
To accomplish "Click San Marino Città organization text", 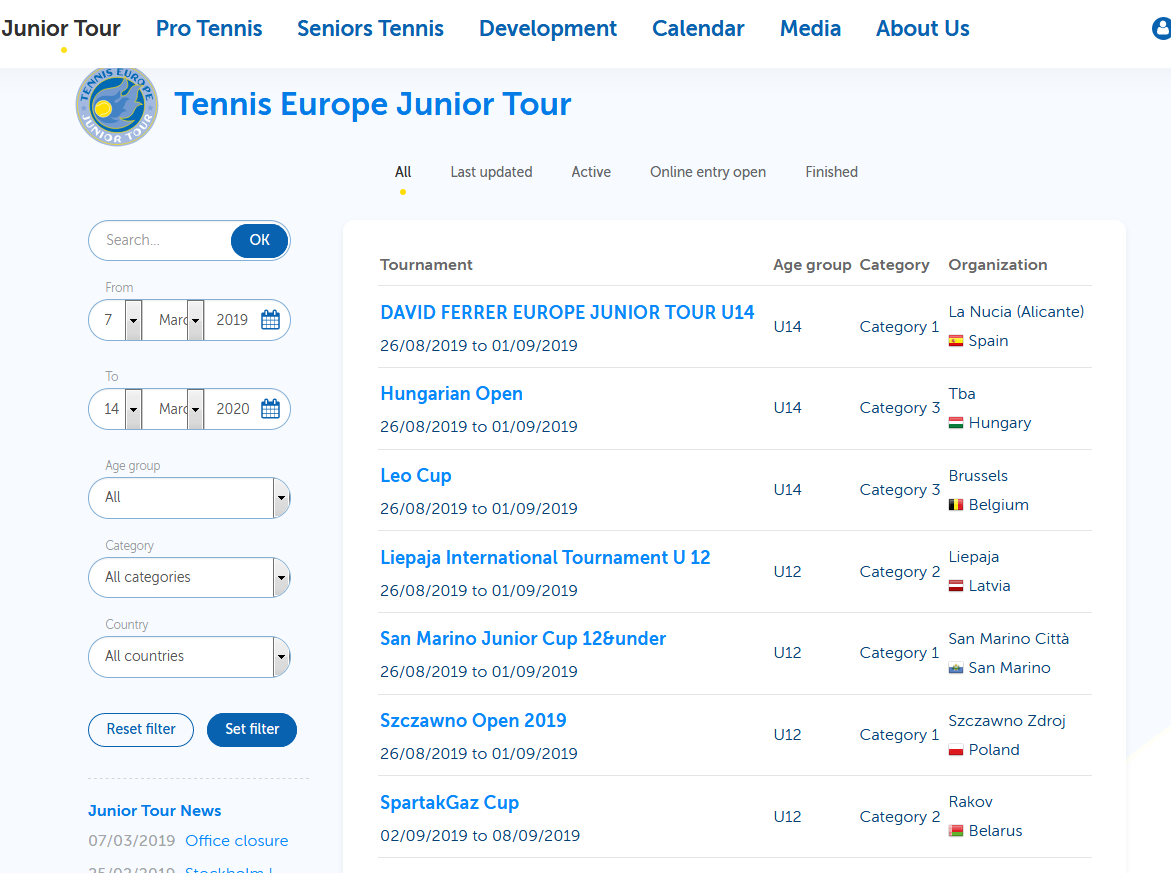I will tap(1008, 639).
